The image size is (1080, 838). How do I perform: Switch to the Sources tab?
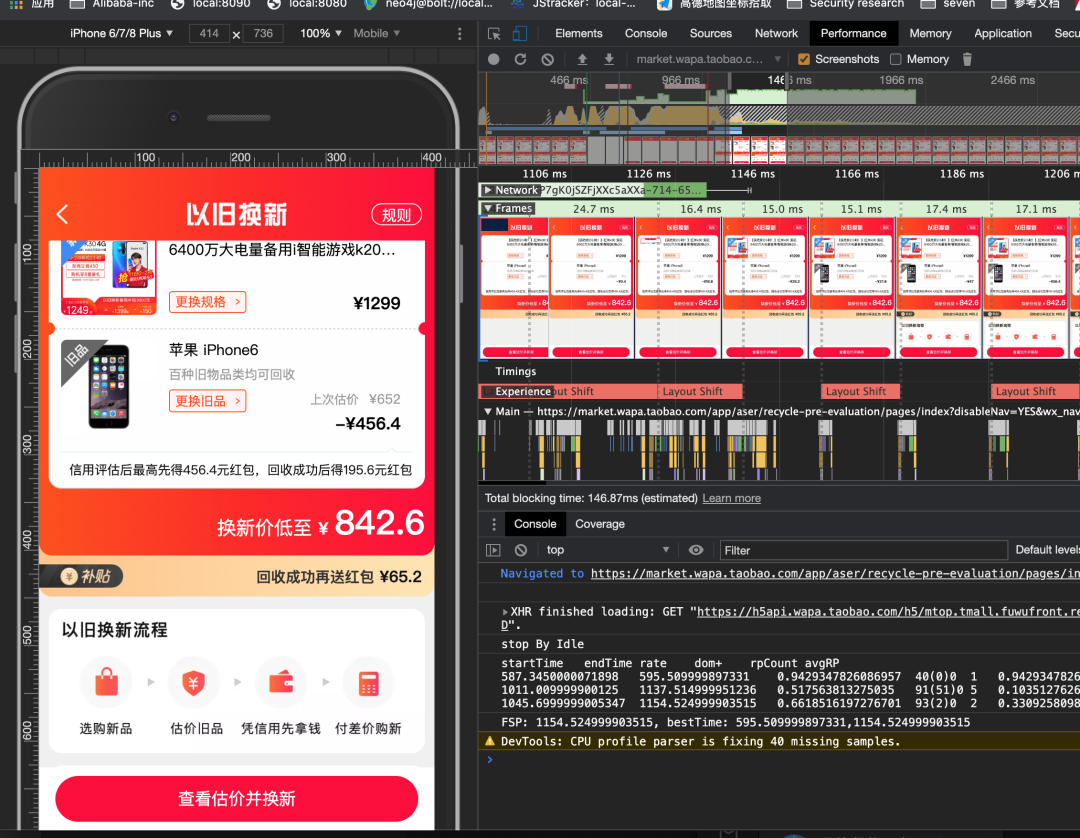tap(710, 33)
